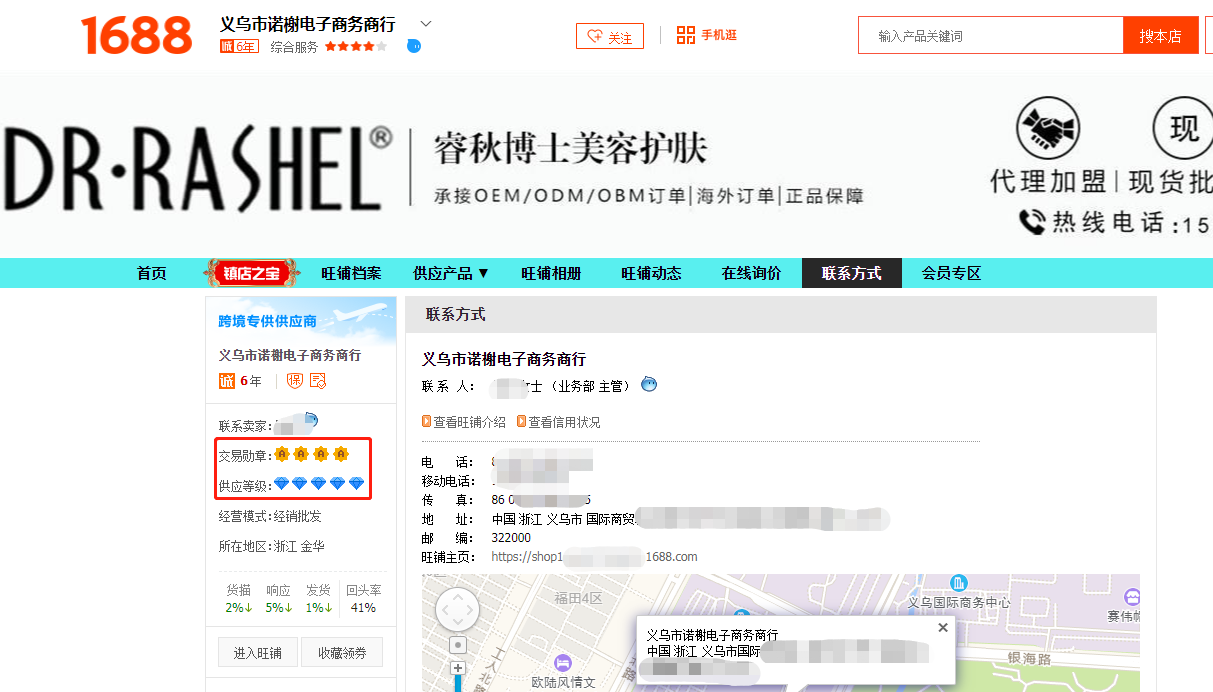Click the 热线电话 phone icon
Image resolution: width=1213 pixels, height=692 pixels.
point(1032,221)
